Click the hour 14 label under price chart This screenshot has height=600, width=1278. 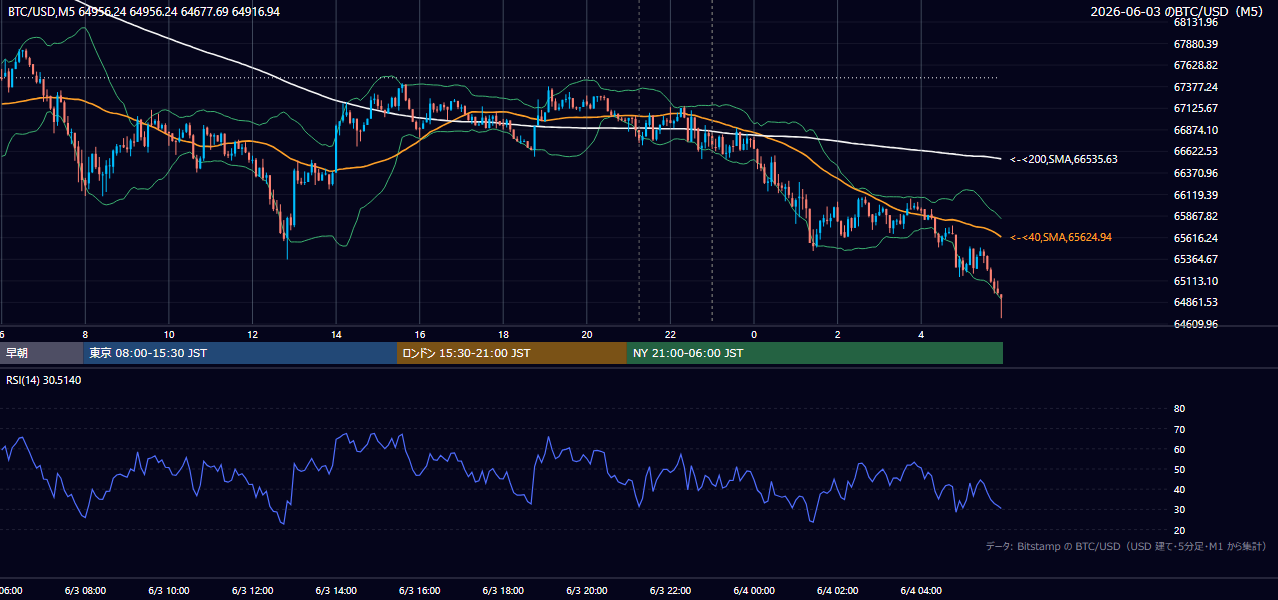(336, 334)
